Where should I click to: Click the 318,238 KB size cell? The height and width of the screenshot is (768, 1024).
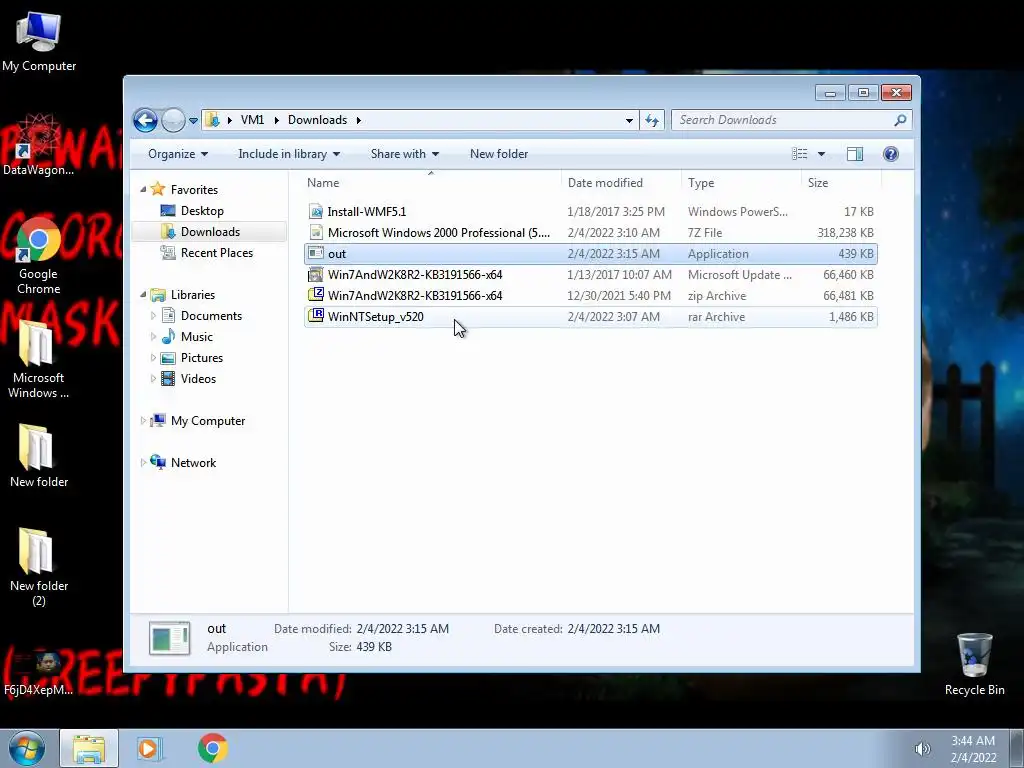pyautogui.click(x=845, y=232)
